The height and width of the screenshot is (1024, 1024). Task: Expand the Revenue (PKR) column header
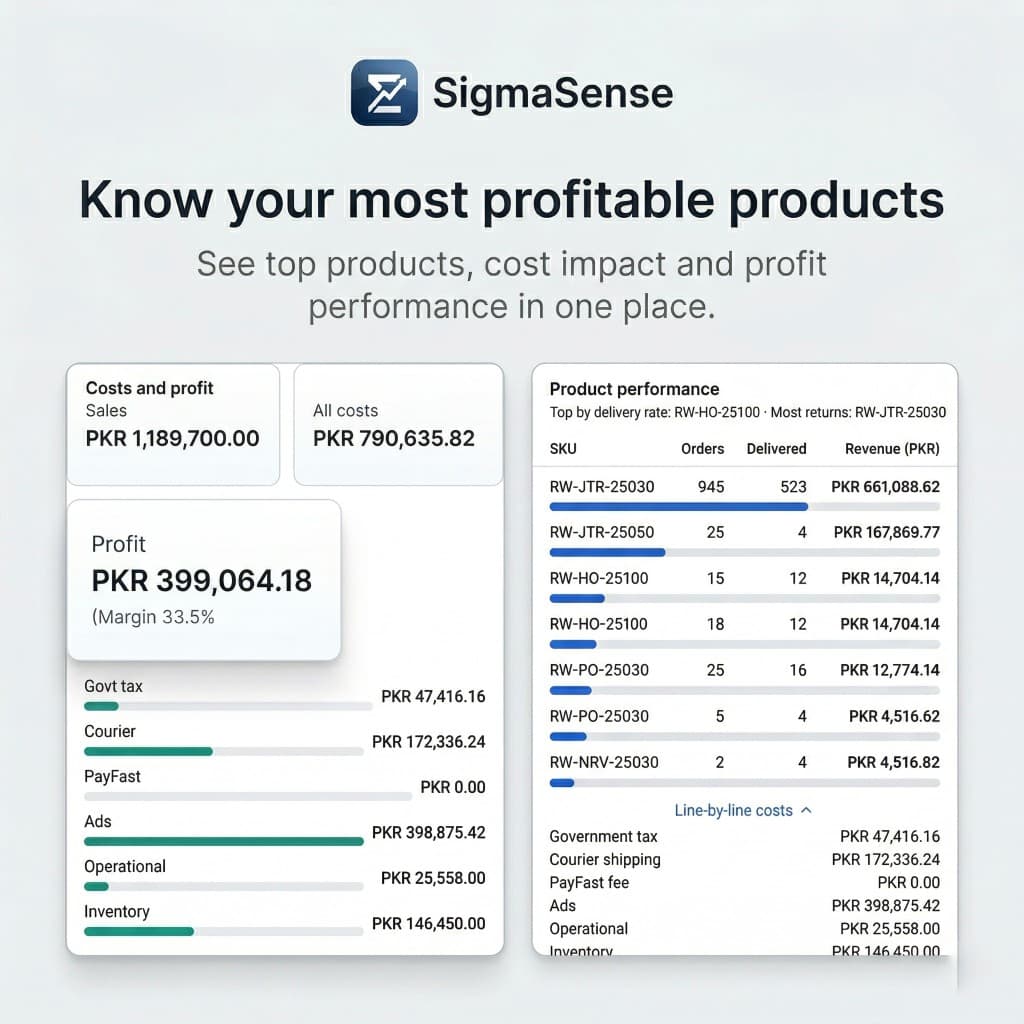click(x=891, y=449)
